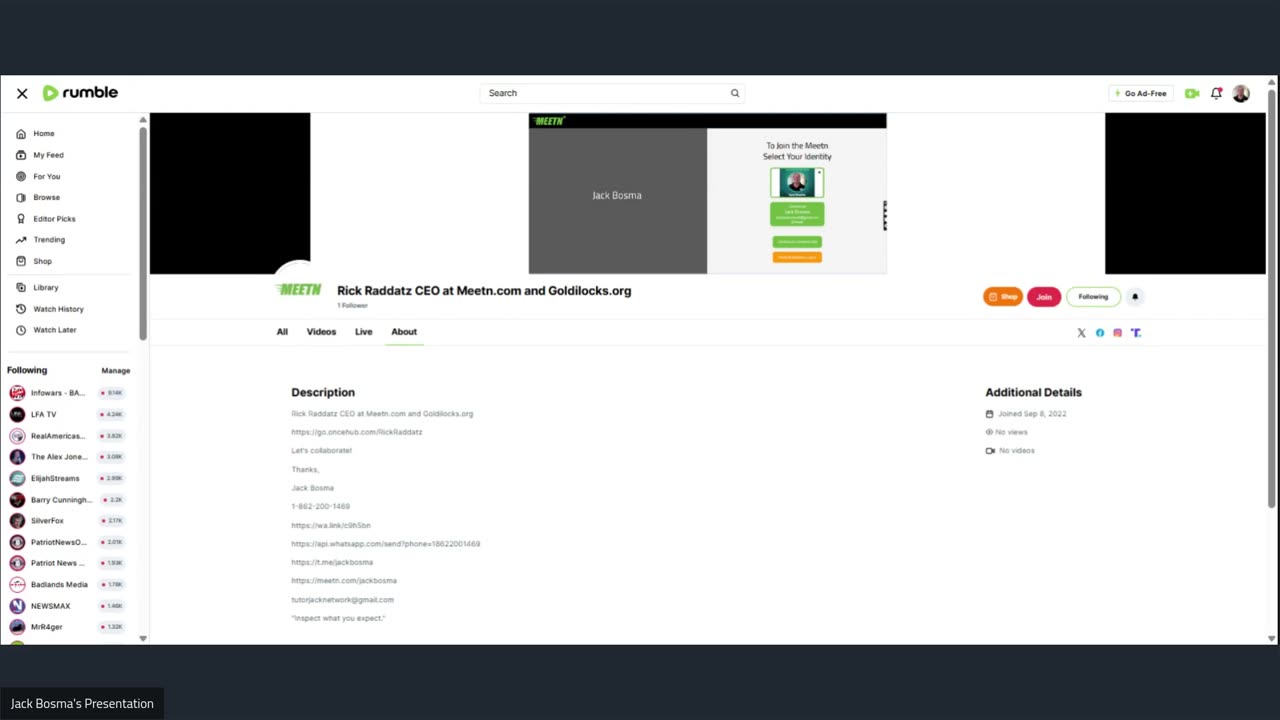Toggle the Following button on channel
1280x720 pixels.
[1093, 297]
